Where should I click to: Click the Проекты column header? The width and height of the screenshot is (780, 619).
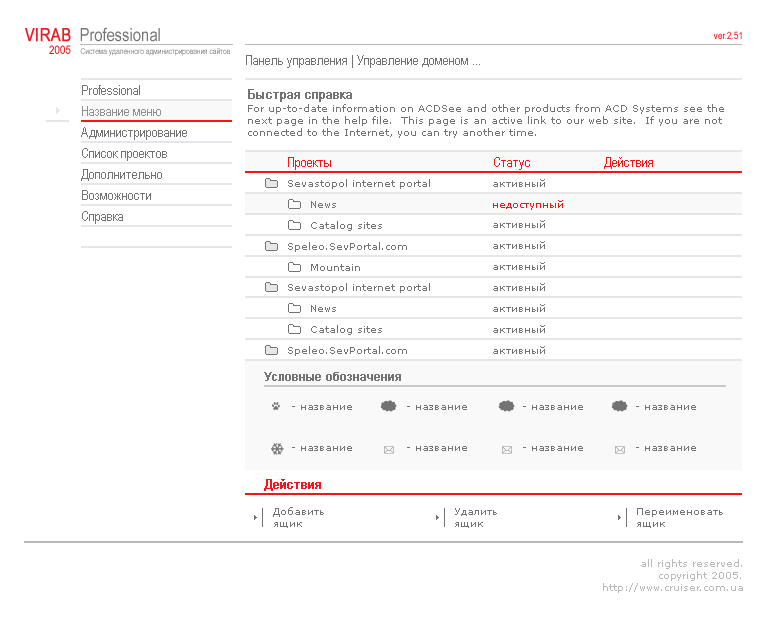(x=309, y=163)
